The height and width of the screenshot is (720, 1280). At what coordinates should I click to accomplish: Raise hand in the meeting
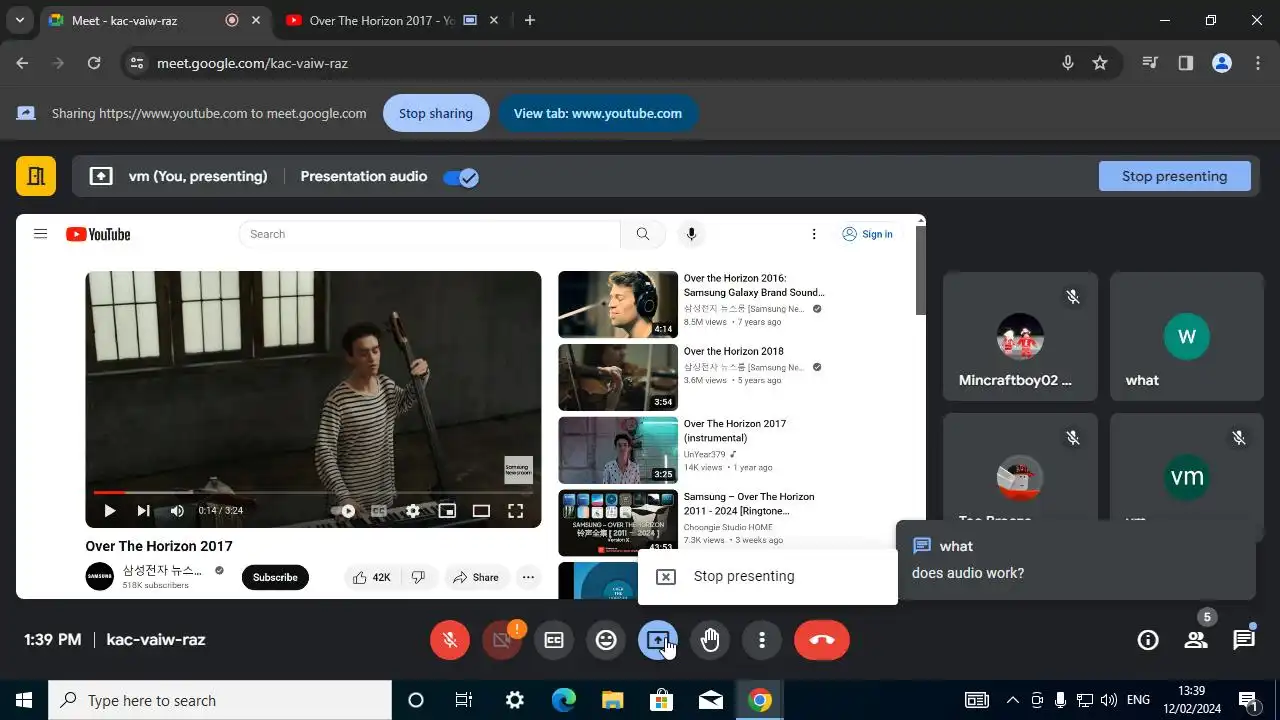tap(710, 640)
